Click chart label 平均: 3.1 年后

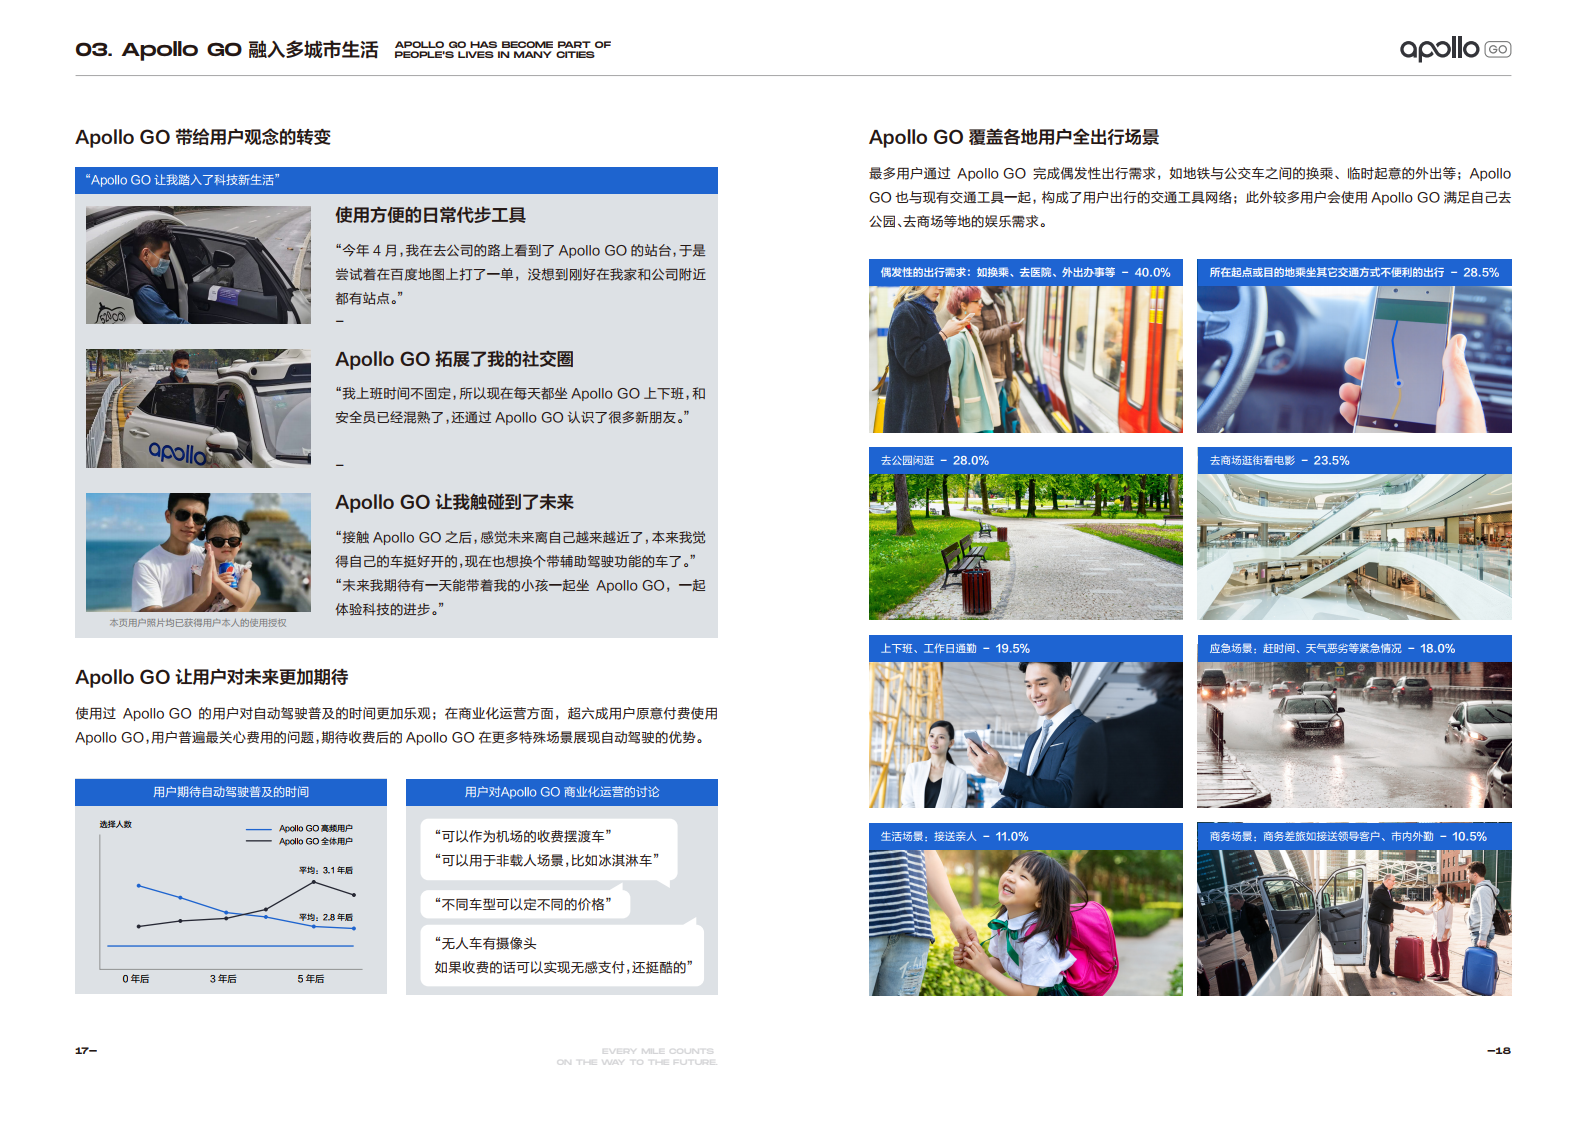(x=326, y=870)
